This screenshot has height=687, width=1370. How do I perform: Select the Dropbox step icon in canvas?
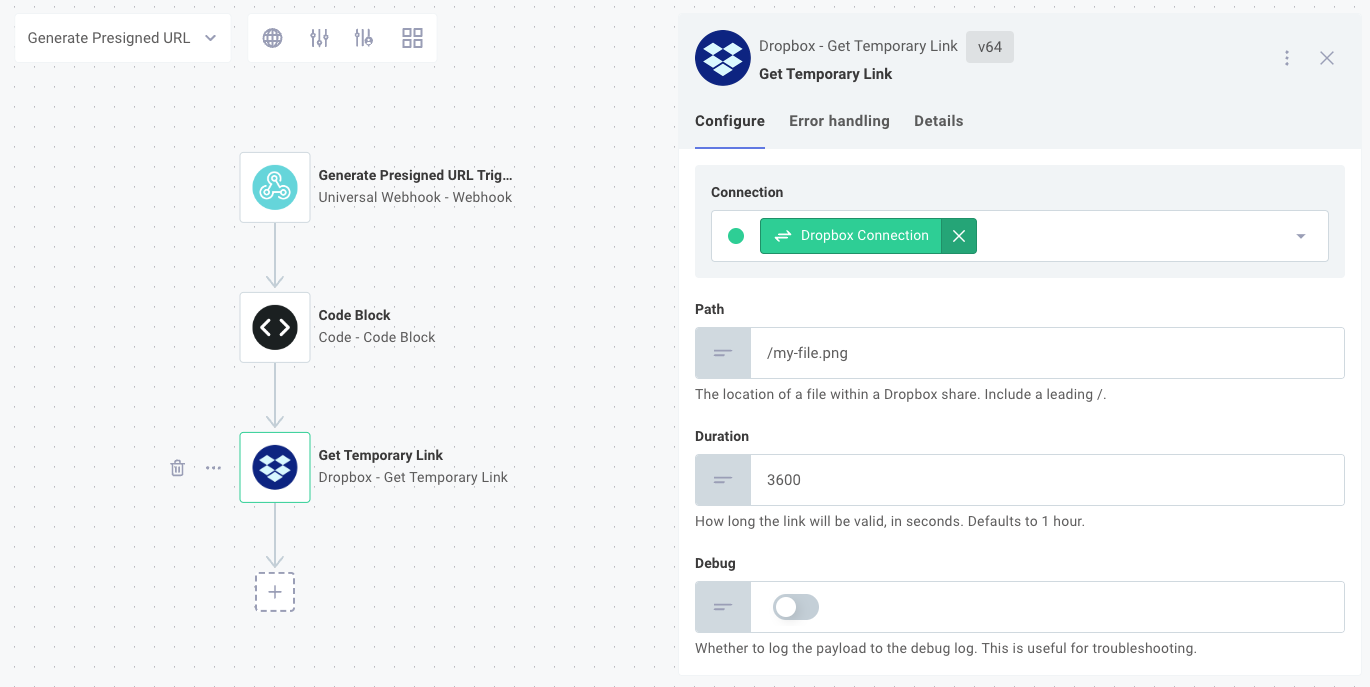[274, 467]
